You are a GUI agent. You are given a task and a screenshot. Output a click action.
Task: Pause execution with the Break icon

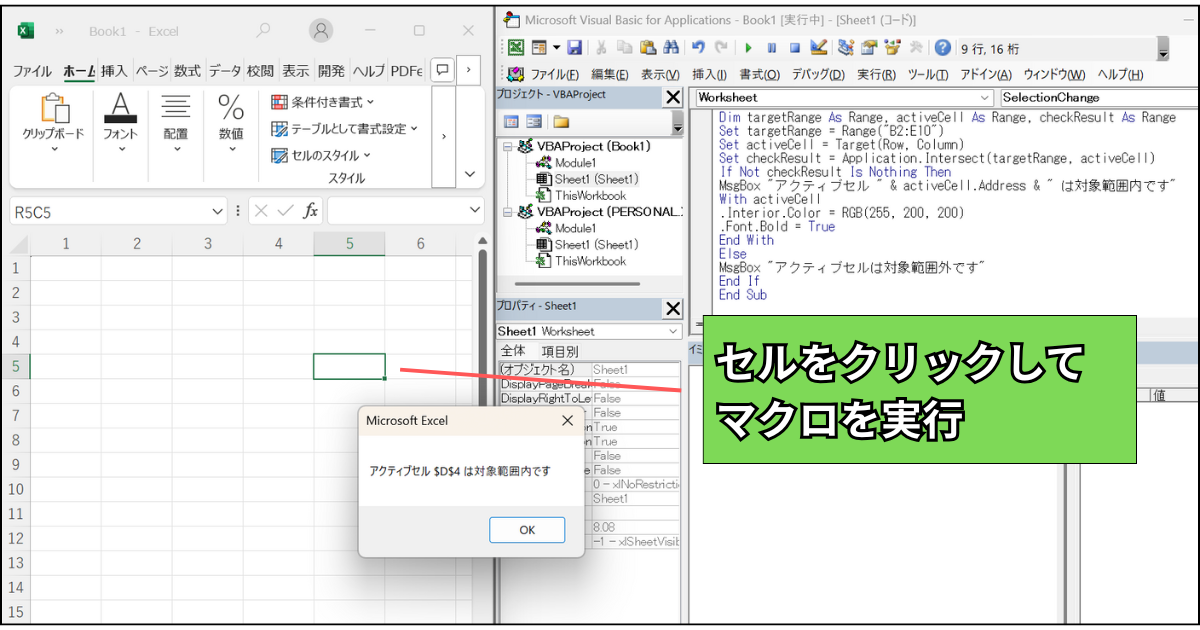[771, 47]
